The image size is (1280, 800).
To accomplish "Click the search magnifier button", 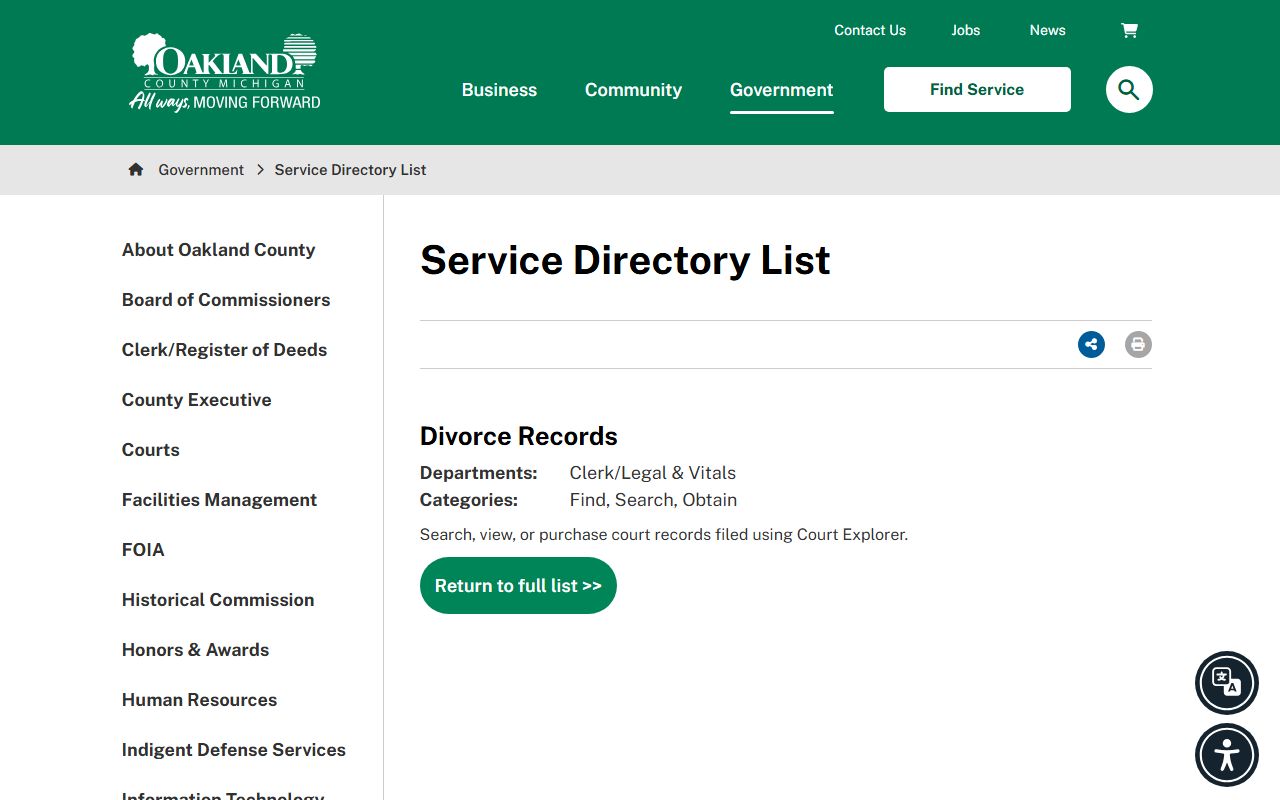I will [1129, 90].
